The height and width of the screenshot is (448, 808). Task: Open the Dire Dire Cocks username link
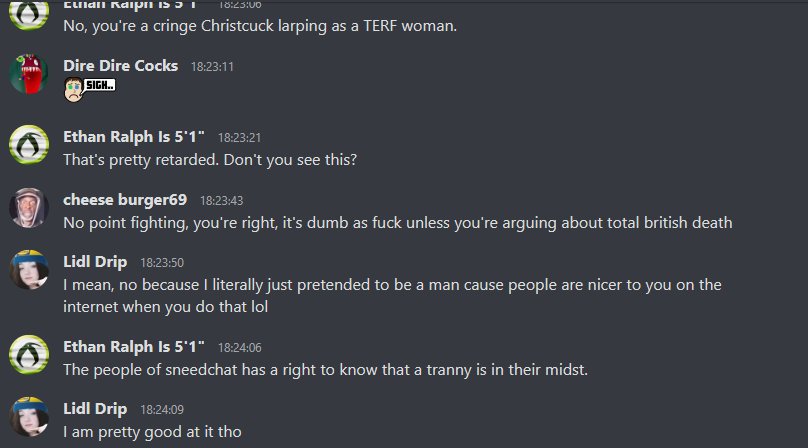(120, 66)
